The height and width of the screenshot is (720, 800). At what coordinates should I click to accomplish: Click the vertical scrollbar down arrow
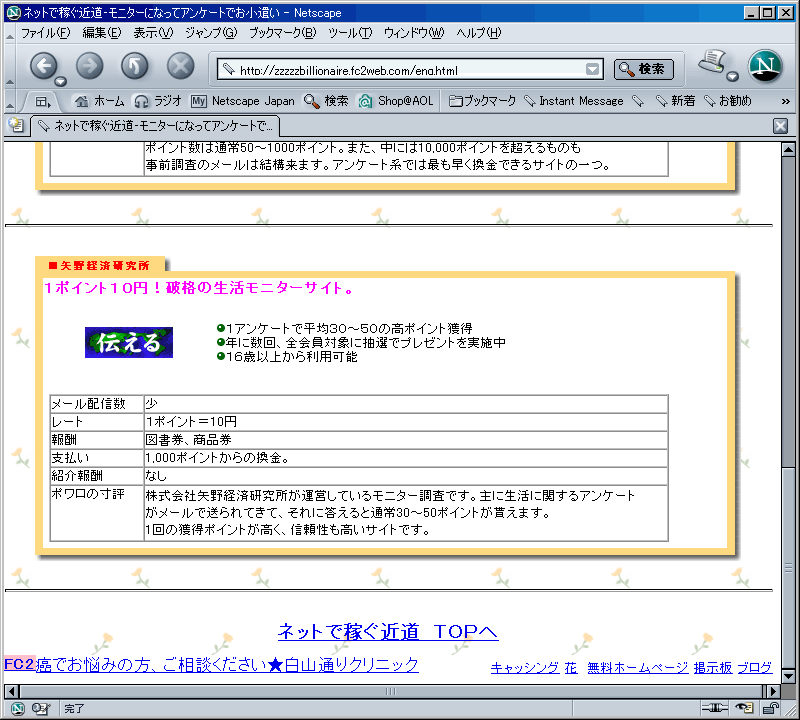tap(788, 677)
